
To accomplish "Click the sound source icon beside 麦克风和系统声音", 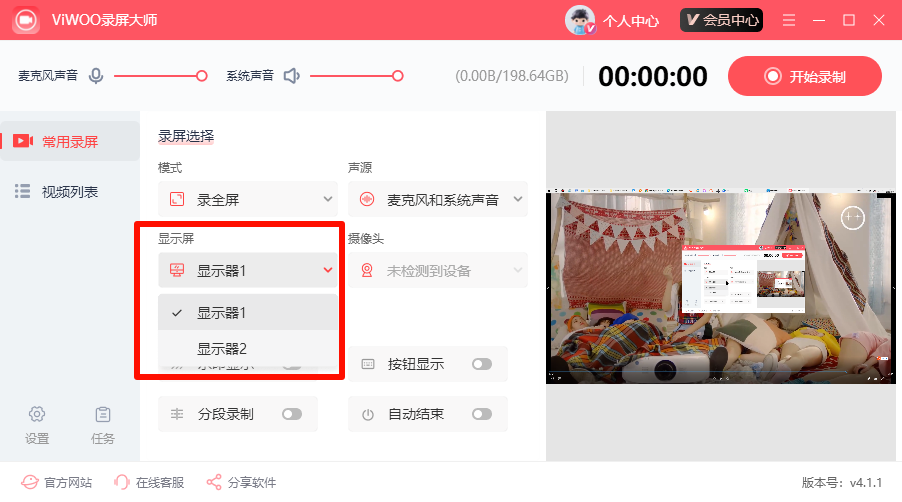I will click(x=367, y=200).
